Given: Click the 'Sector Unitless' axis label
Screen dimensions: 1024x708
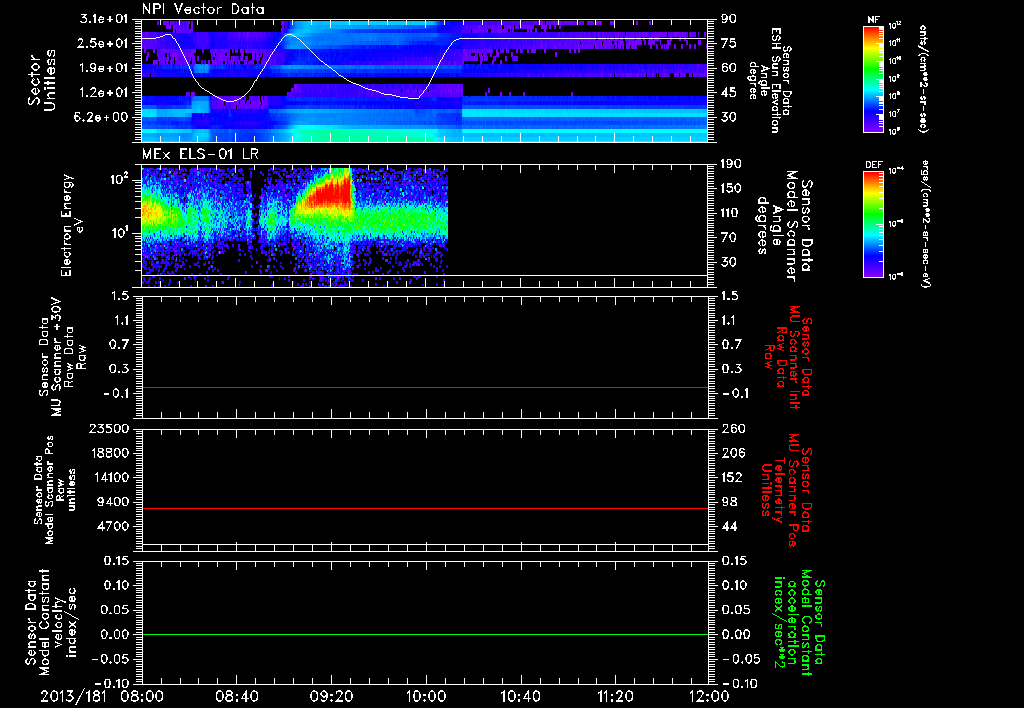Looking at the screenshot, I should pos(42,80).
